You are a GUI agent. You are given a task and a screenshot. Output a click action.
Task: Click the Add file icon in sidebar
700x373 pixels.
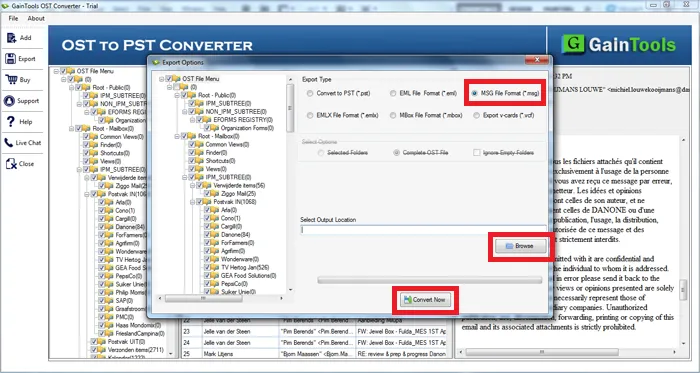click(11, 37)
